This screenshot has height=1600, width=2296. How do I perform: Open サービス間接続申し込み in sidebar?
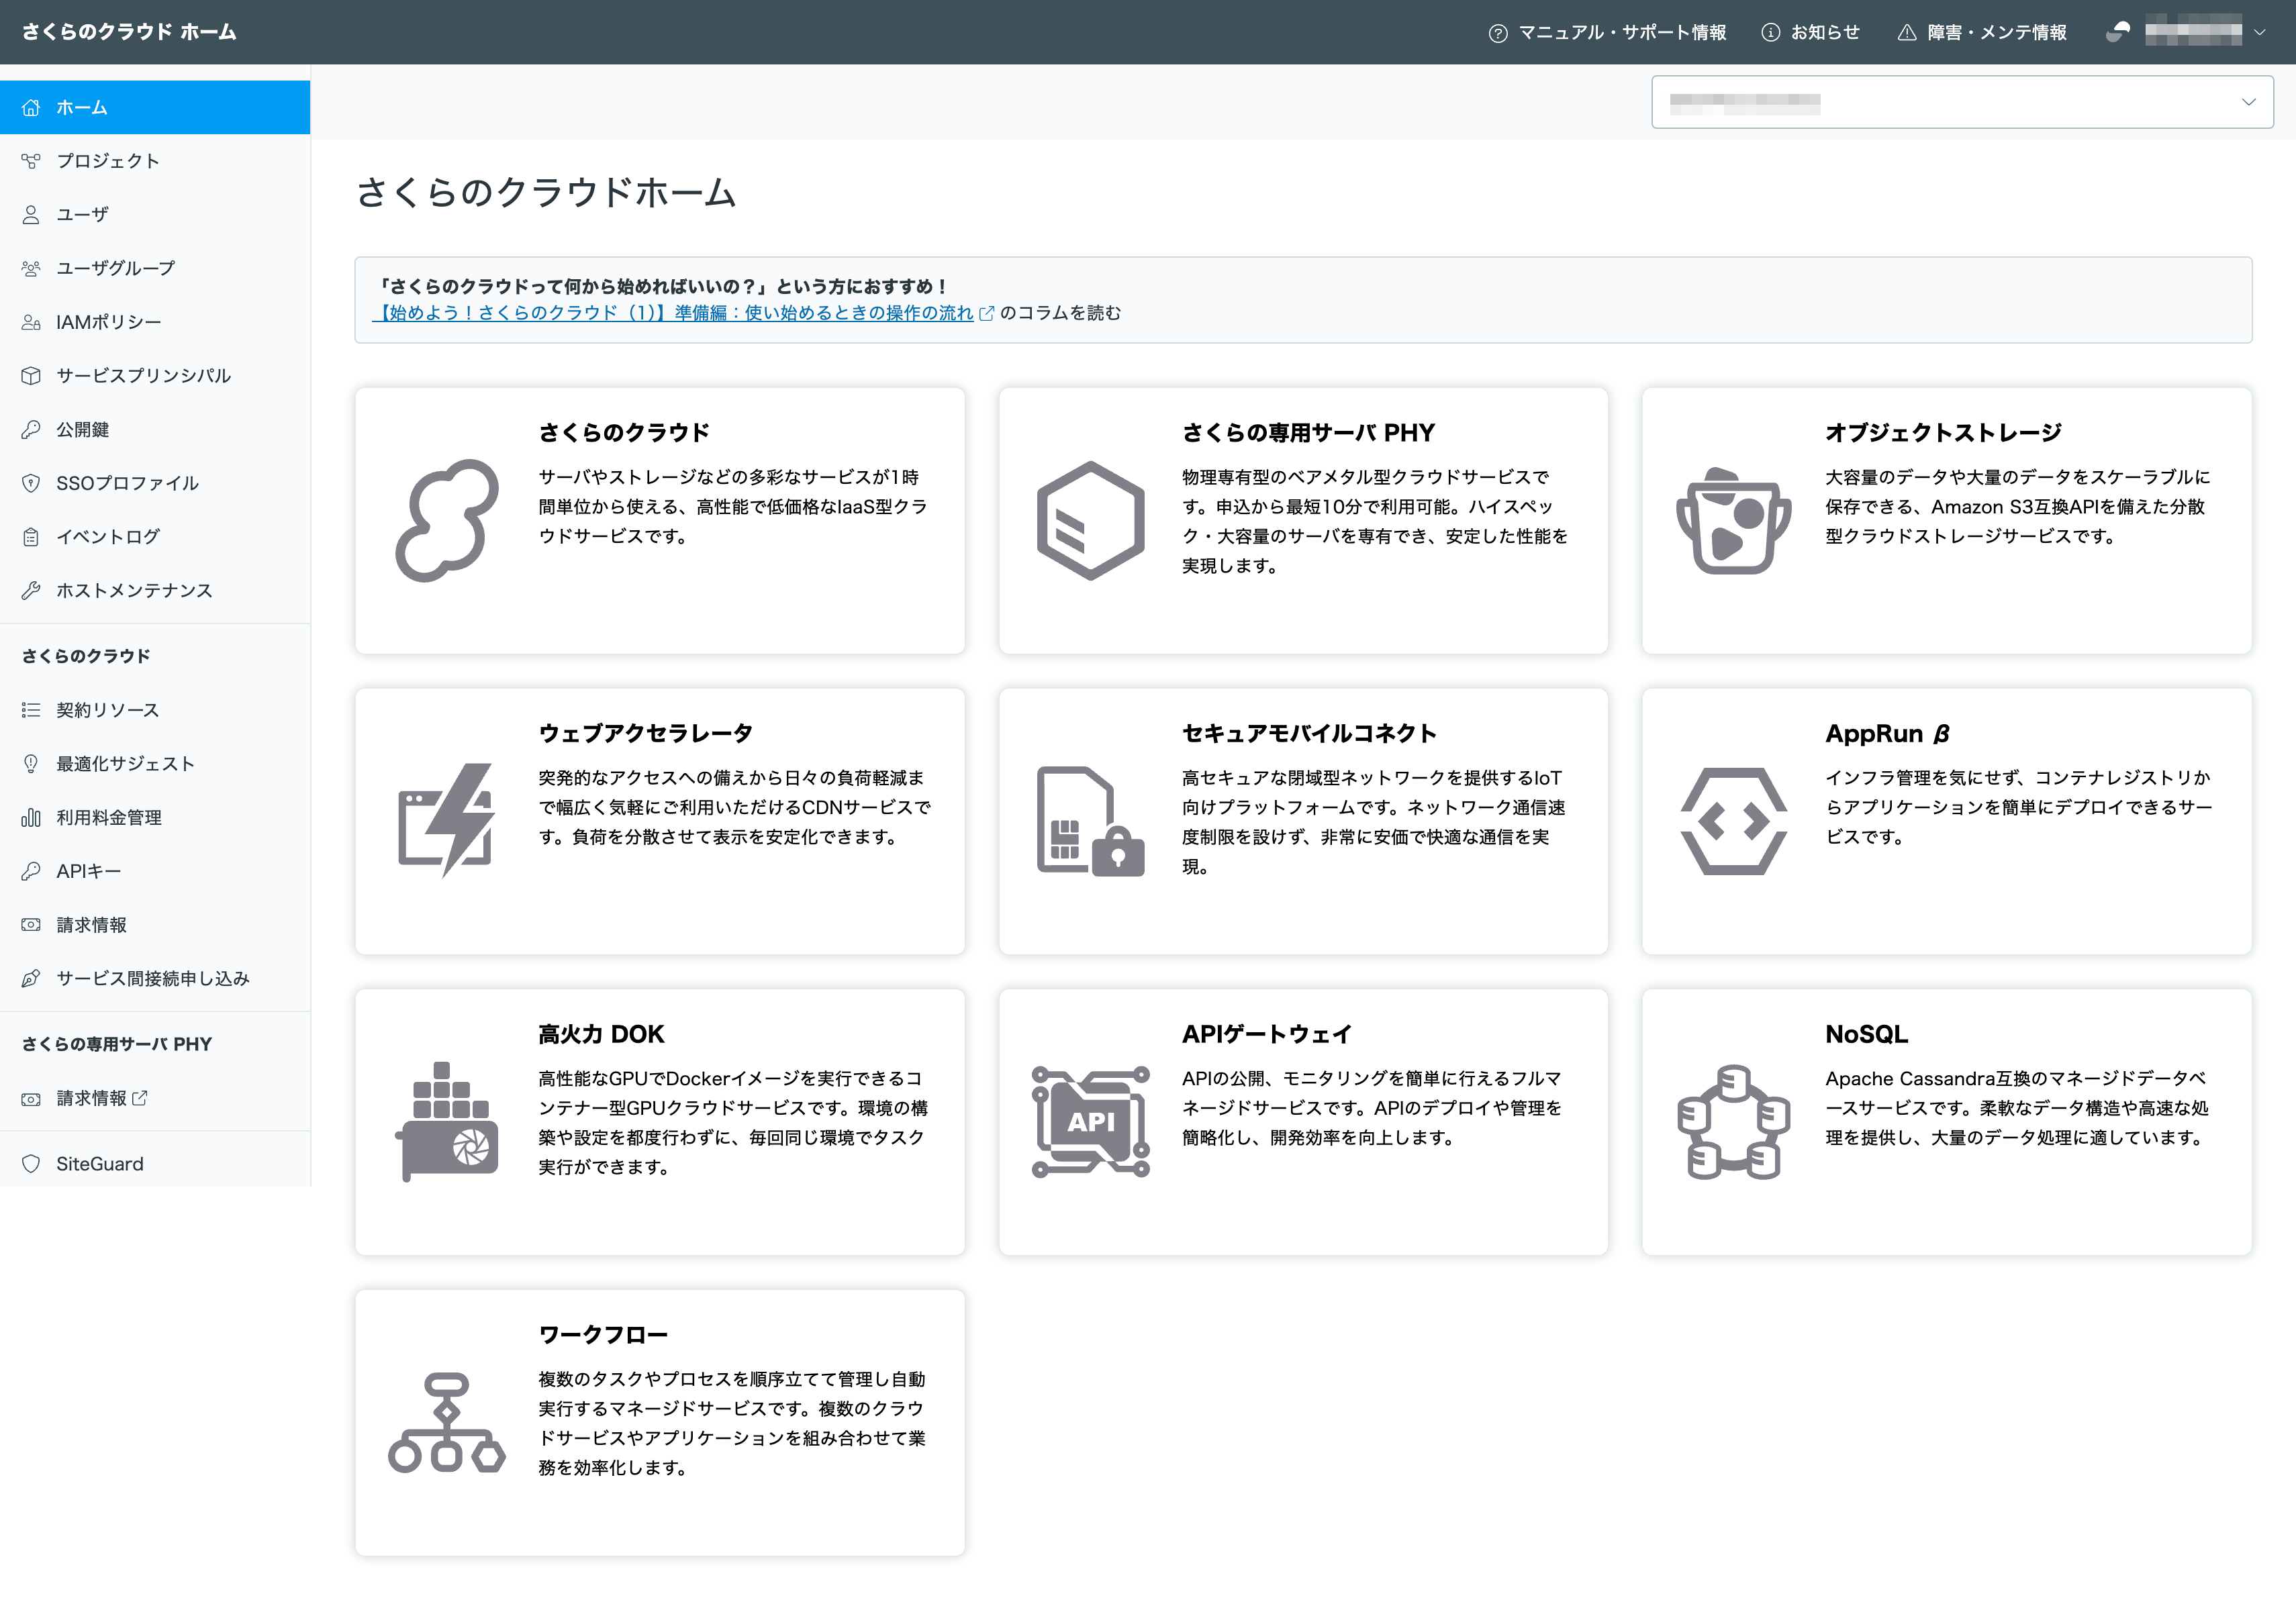pyautogui.click(x=155, y=978)
